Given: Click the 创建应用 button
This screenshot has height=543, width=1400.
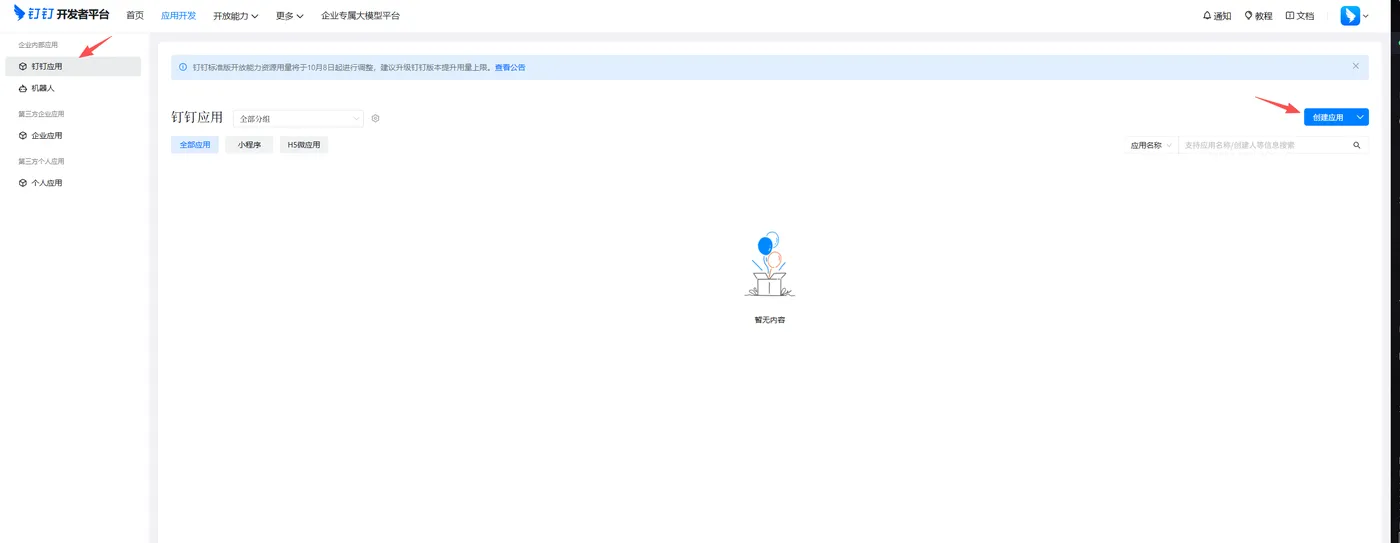Looking at the screenshot, I should pyautogui.click(x=1328, y=117).
